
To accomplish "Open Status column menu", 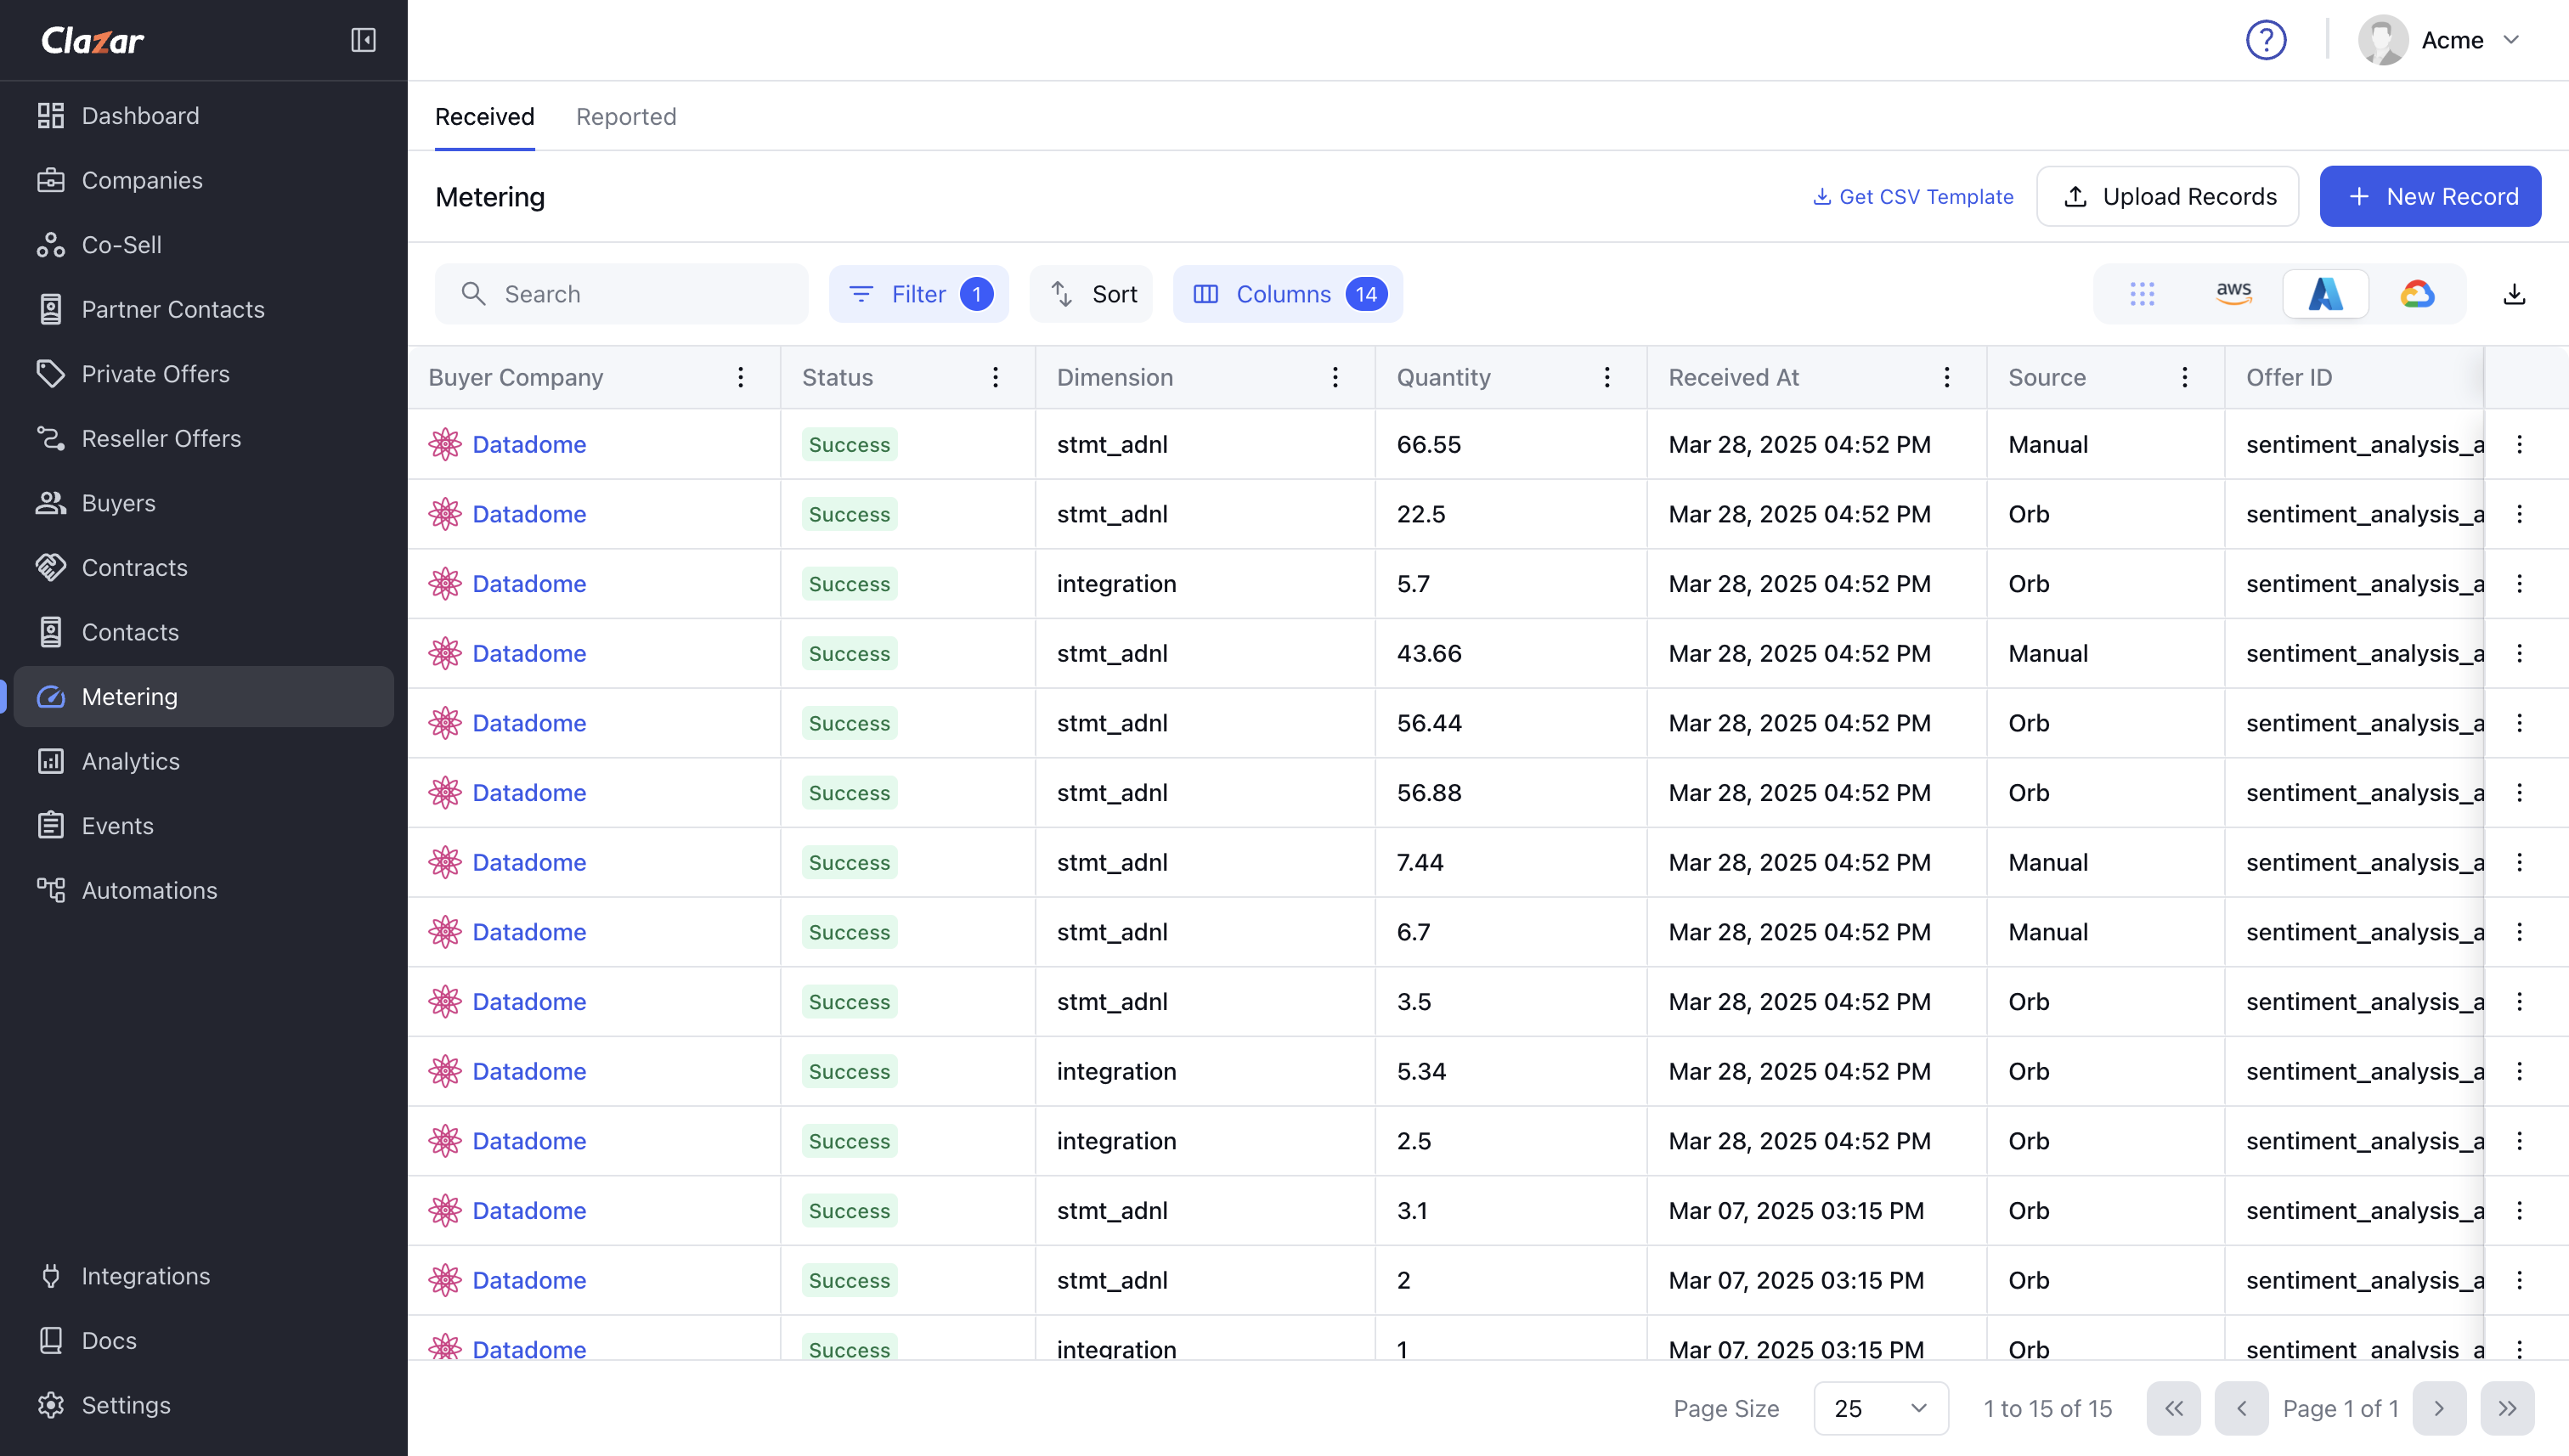I will (x=995, y=377).
